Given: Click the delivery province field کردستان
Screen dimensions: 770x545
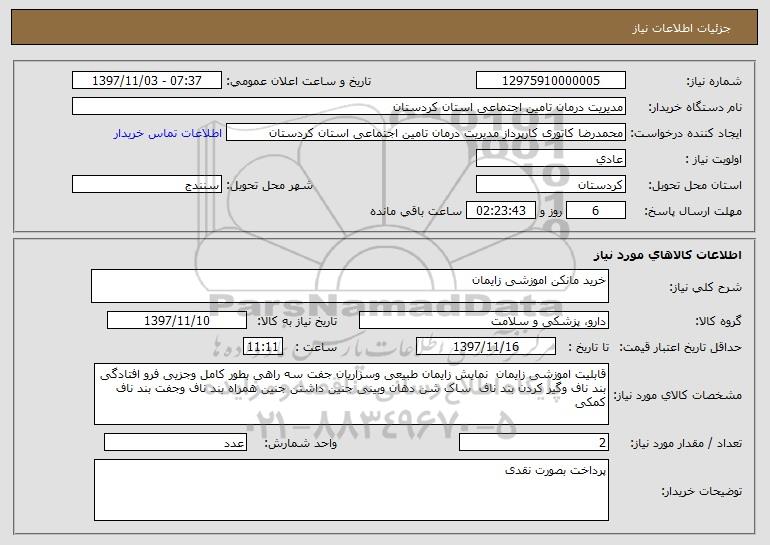Looking at the screenshot, I should point(550,185).
